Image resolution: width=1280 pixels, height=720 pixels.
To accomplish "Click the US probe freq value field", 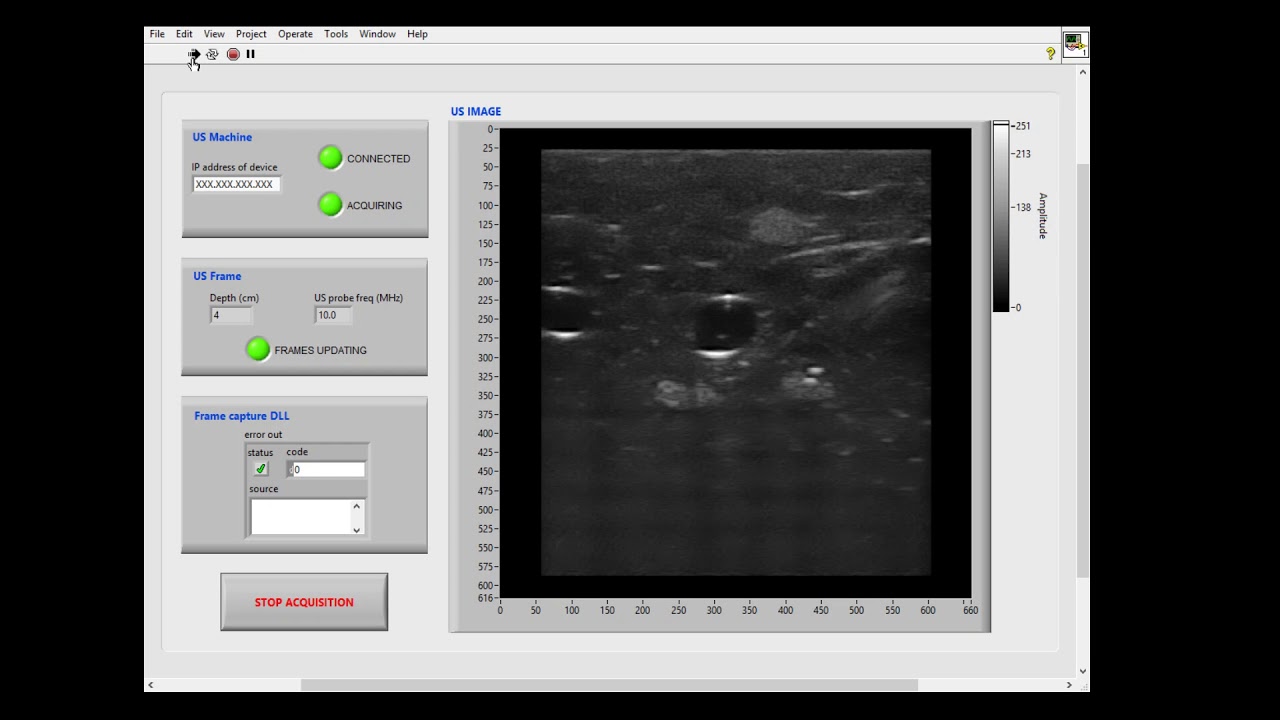I will click(333, 315).
